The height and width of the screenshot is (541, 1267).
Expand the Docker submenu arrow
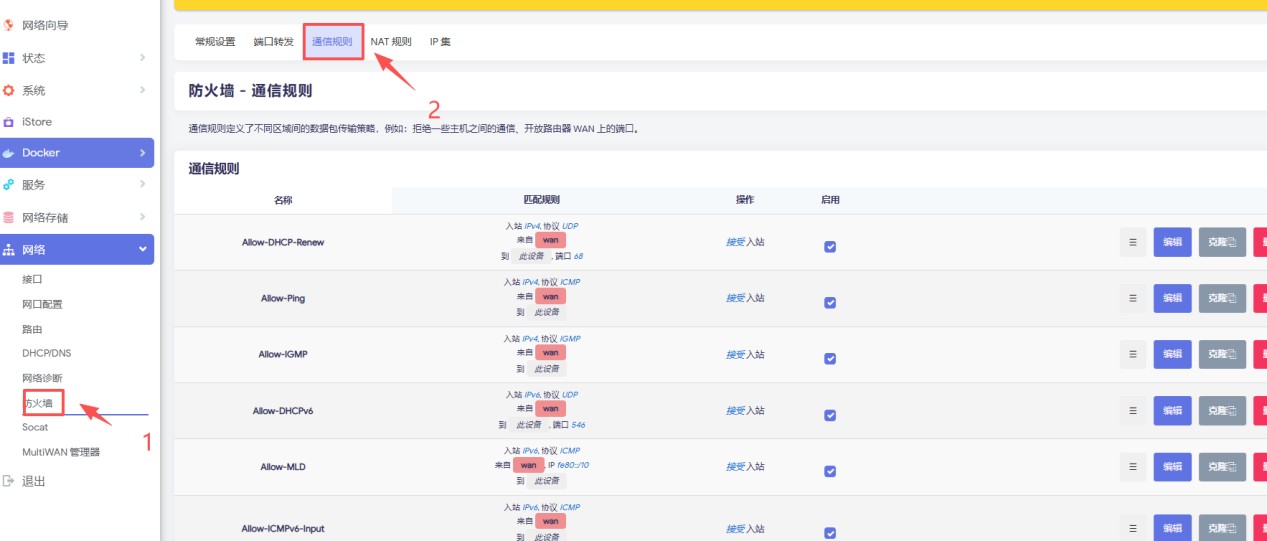[x=142, y=153]
